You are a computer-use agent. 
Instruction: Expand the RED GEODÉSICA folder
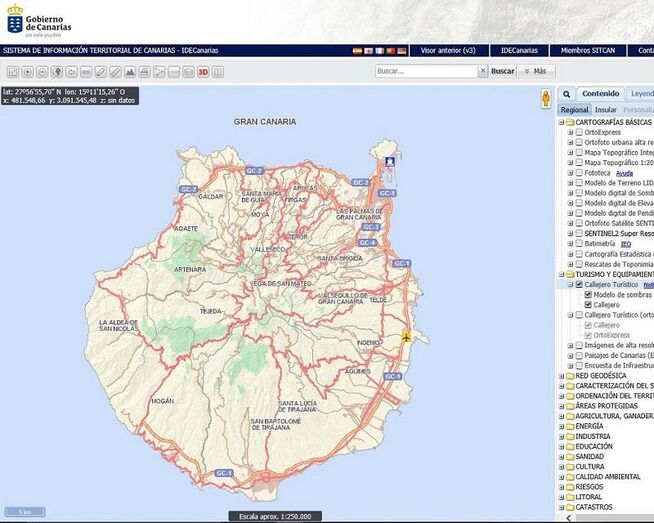tap(561, 376)
